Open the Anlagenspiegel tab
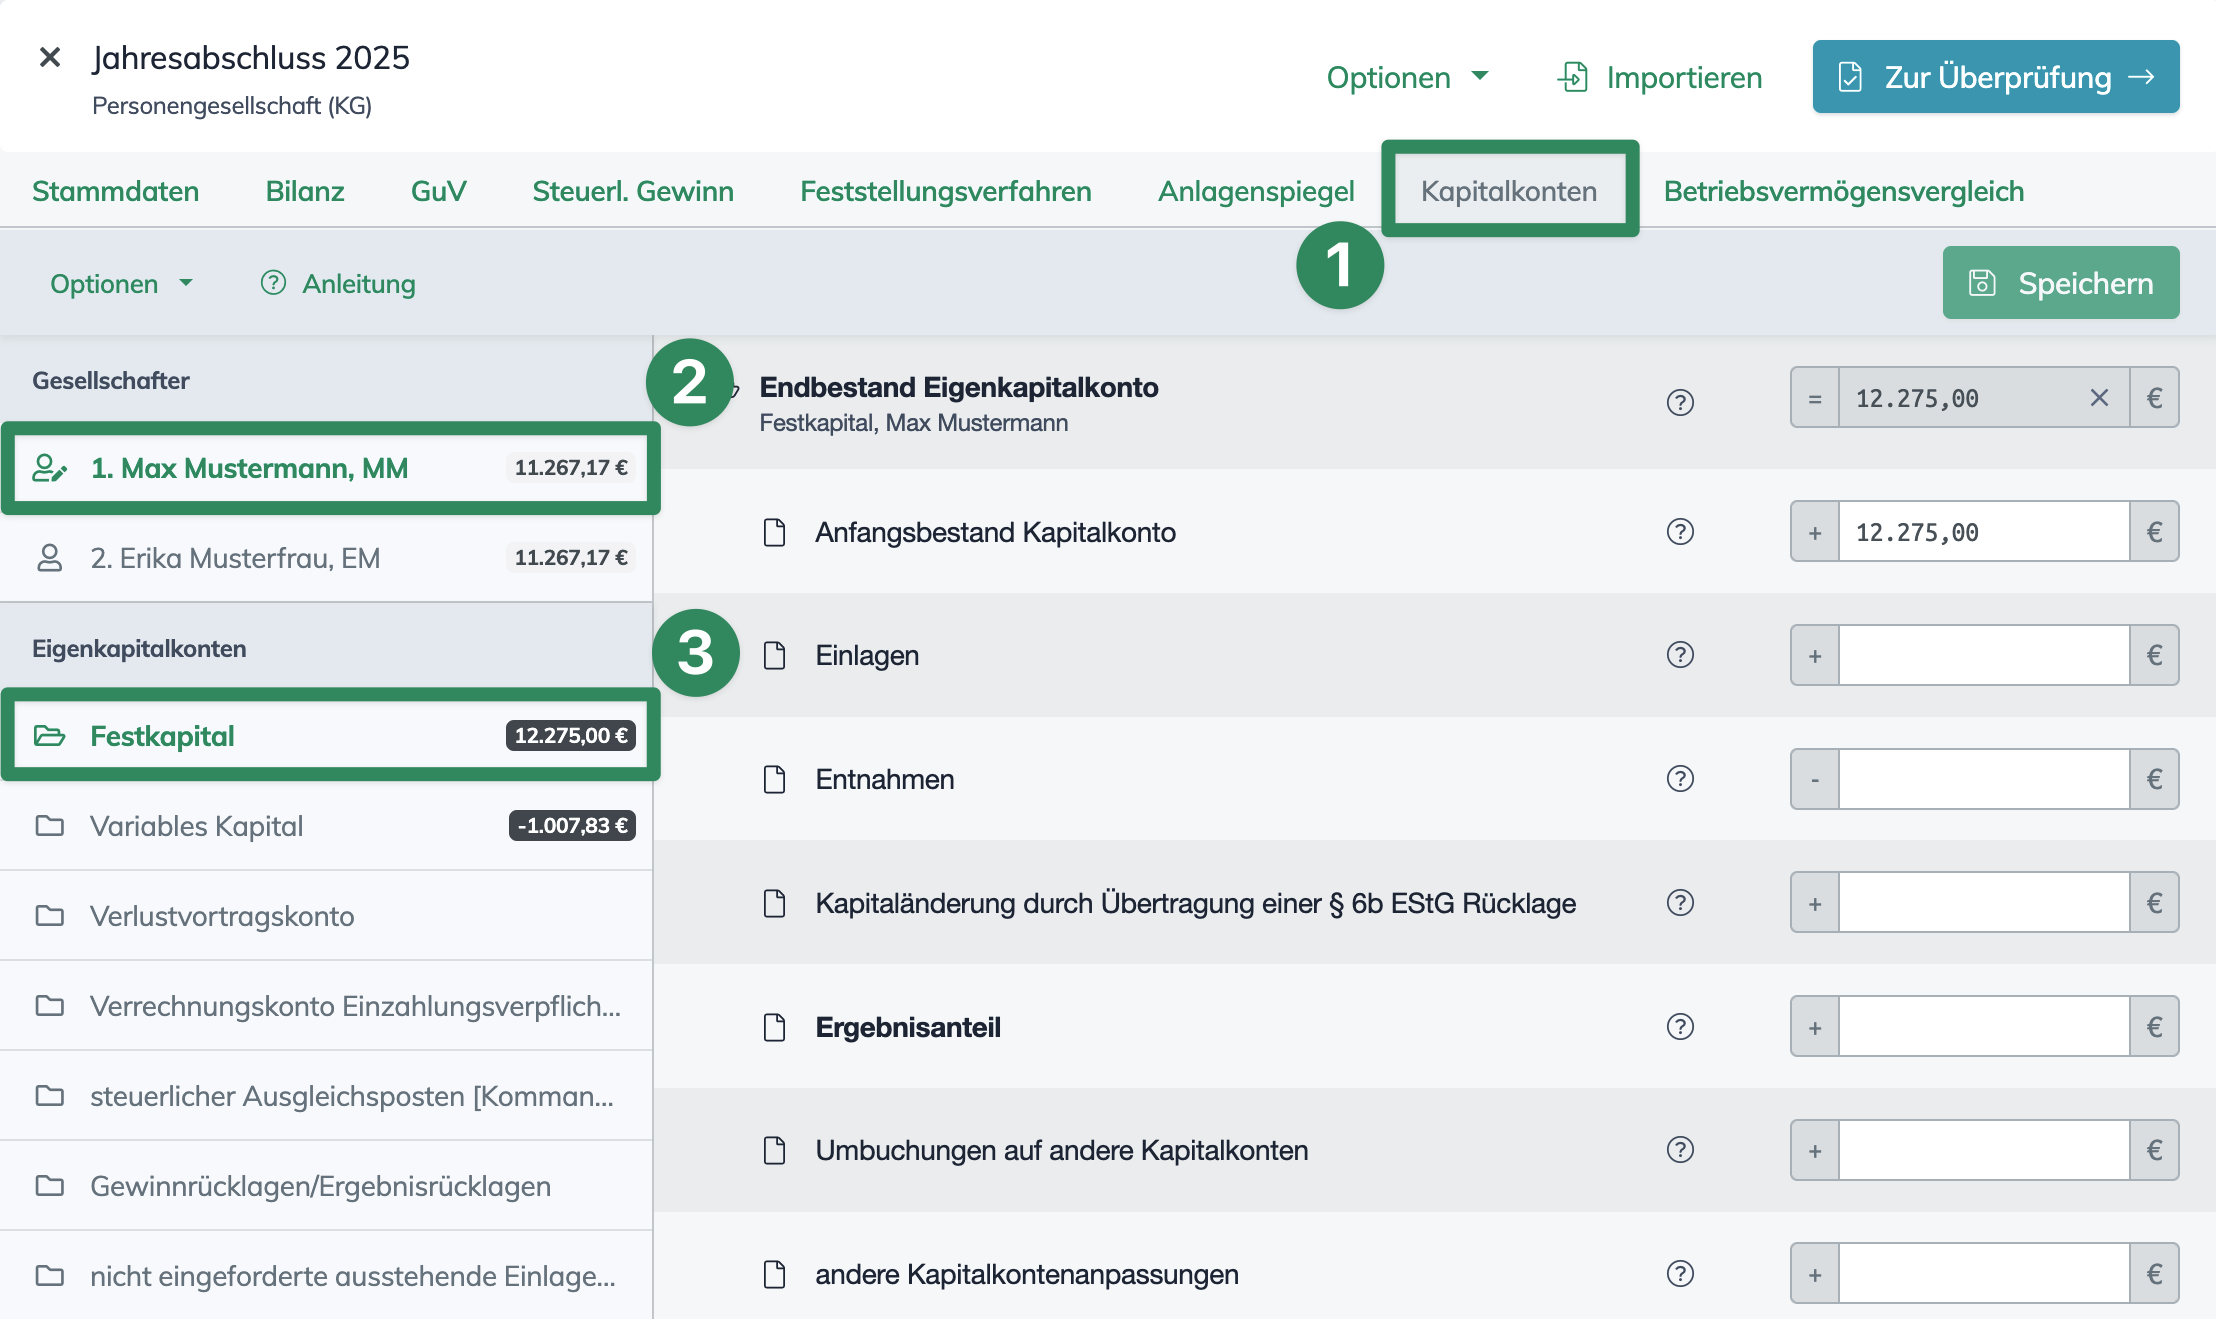Image resolution: width=2216 pixels, height=1319 pixels. pos(1256,191)
